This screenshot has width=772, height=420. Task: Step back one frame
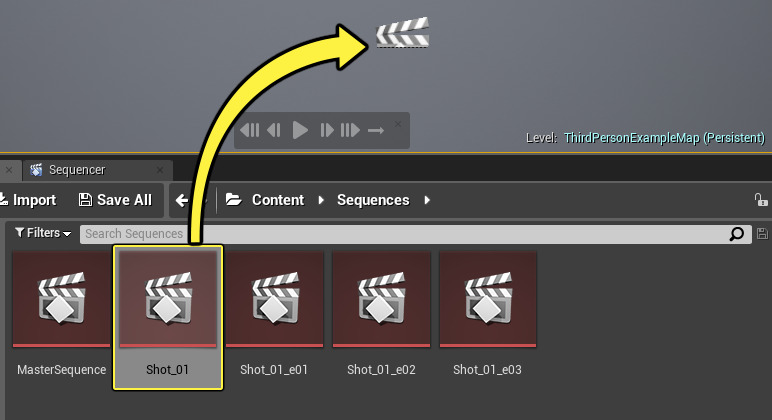tap(274, 130)
